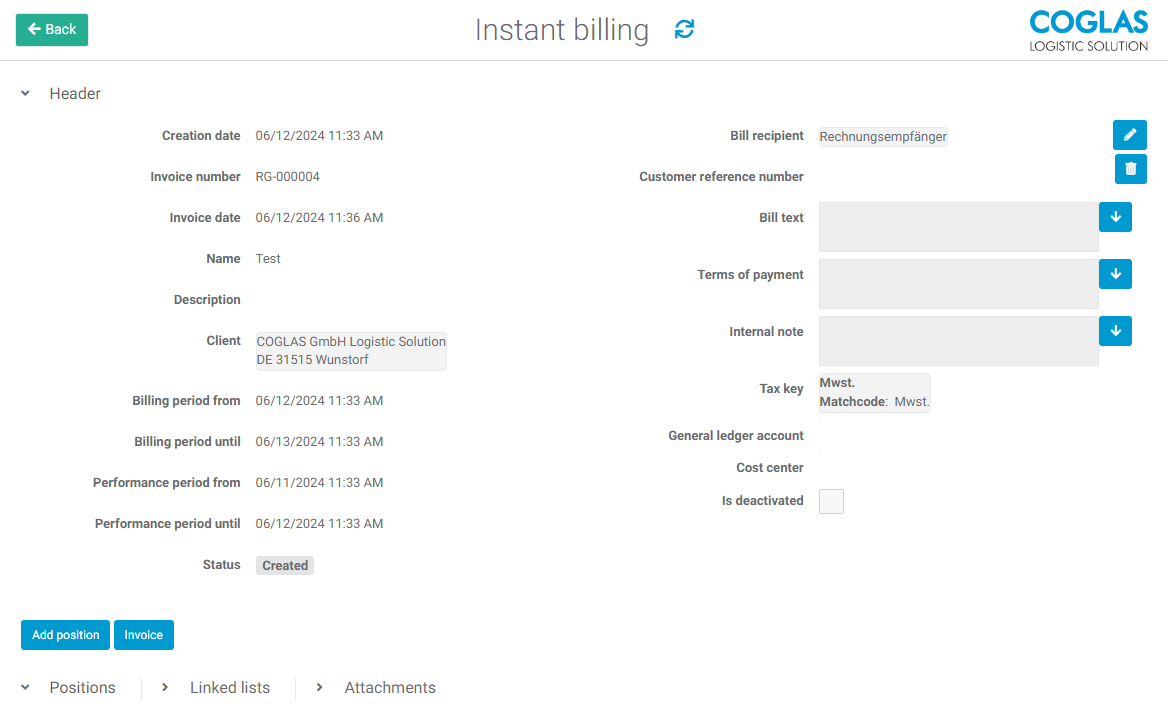Go back using the Back button
1168x714 pixels.
pyautogui.click(x=52, y=30)
